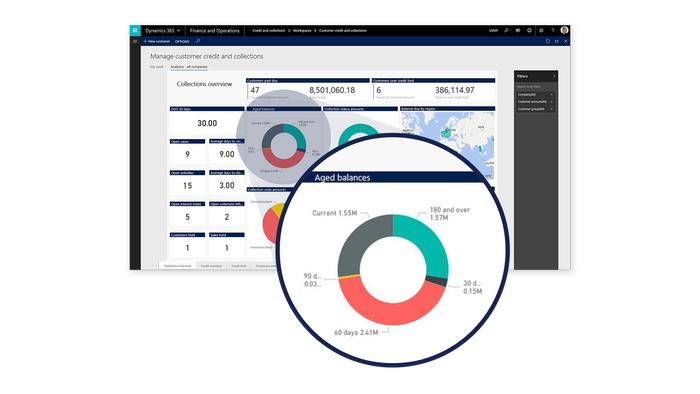Remove the Customer group(All) filter
Image resolution: width=700 pixels, height=394 pixels.
[x=551, y=109]
